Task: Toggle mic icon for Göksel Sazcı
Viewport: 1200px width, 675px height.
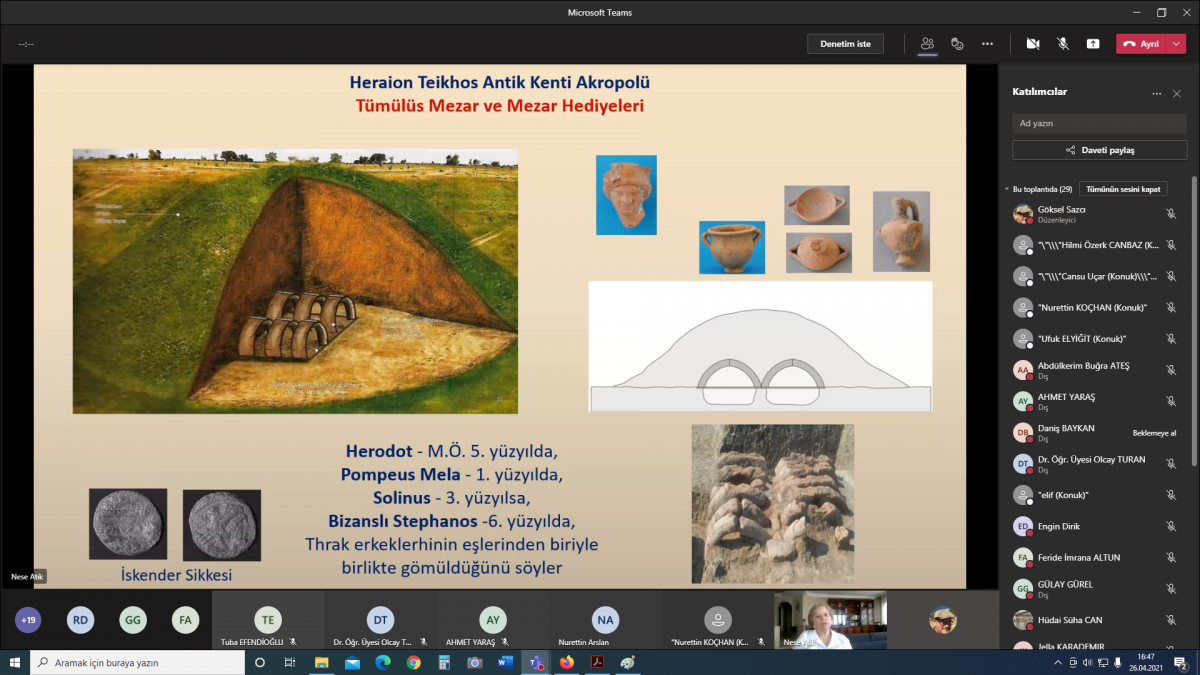Action: coord(1171,214)
